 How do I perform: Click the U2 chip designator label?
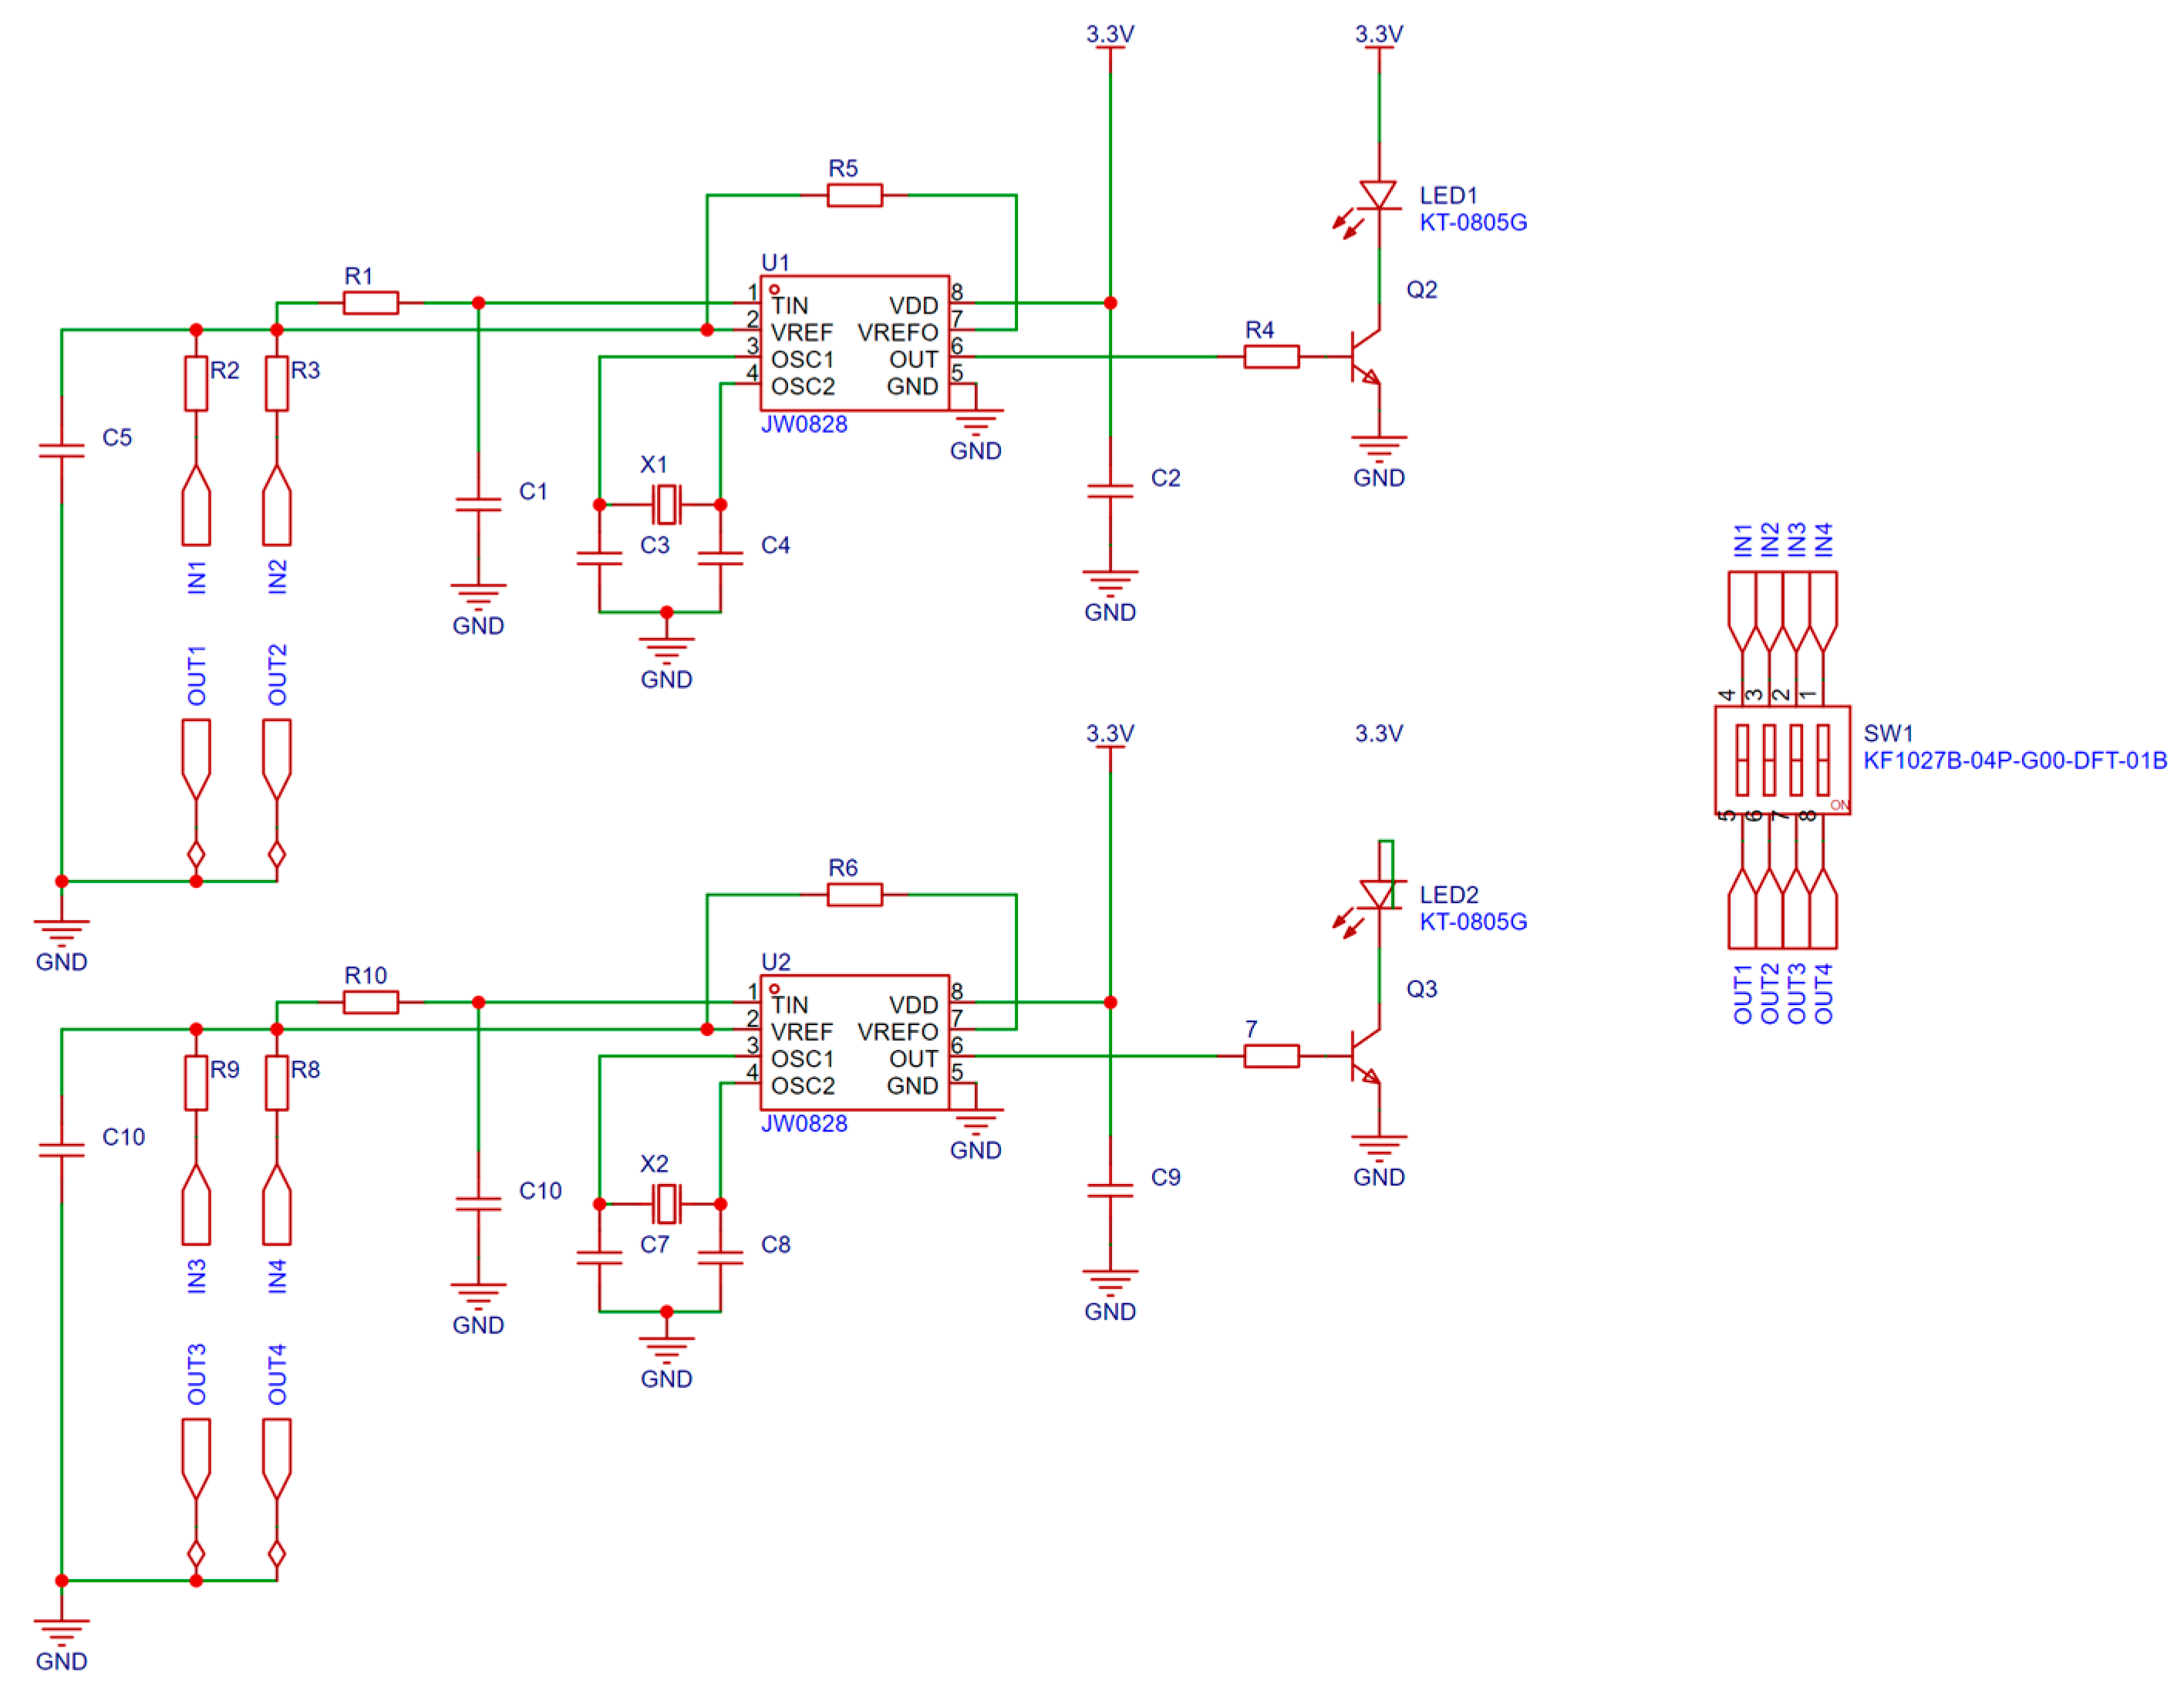coord(775,961)
